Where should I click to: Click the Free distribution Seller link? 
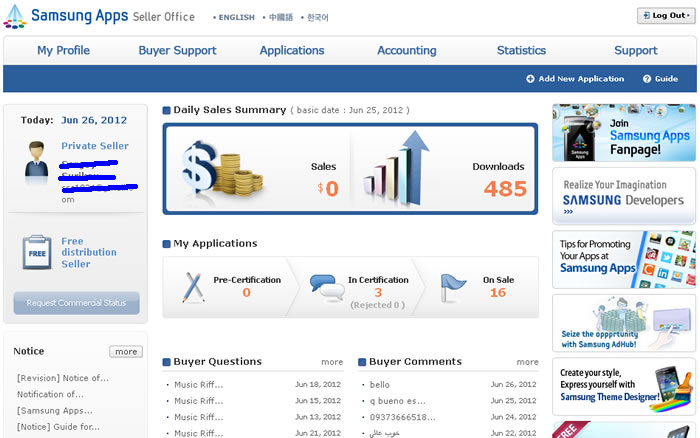click(x=89, y=252)
